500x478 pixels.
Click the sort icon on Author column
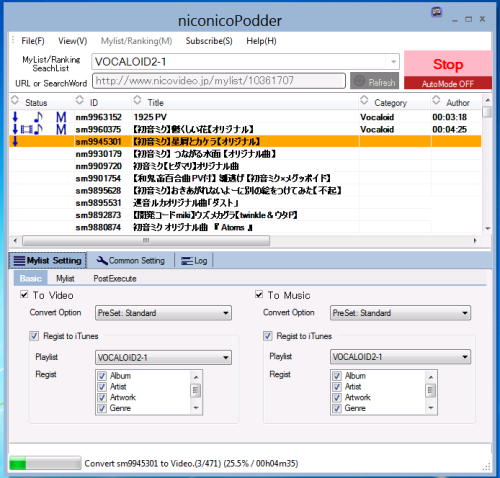[436, 100]
